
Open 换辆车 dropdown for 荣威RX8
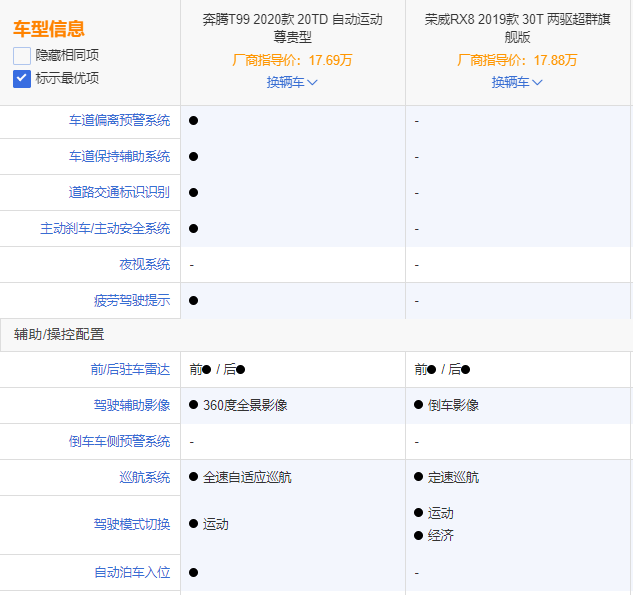[x=517, y=82]
